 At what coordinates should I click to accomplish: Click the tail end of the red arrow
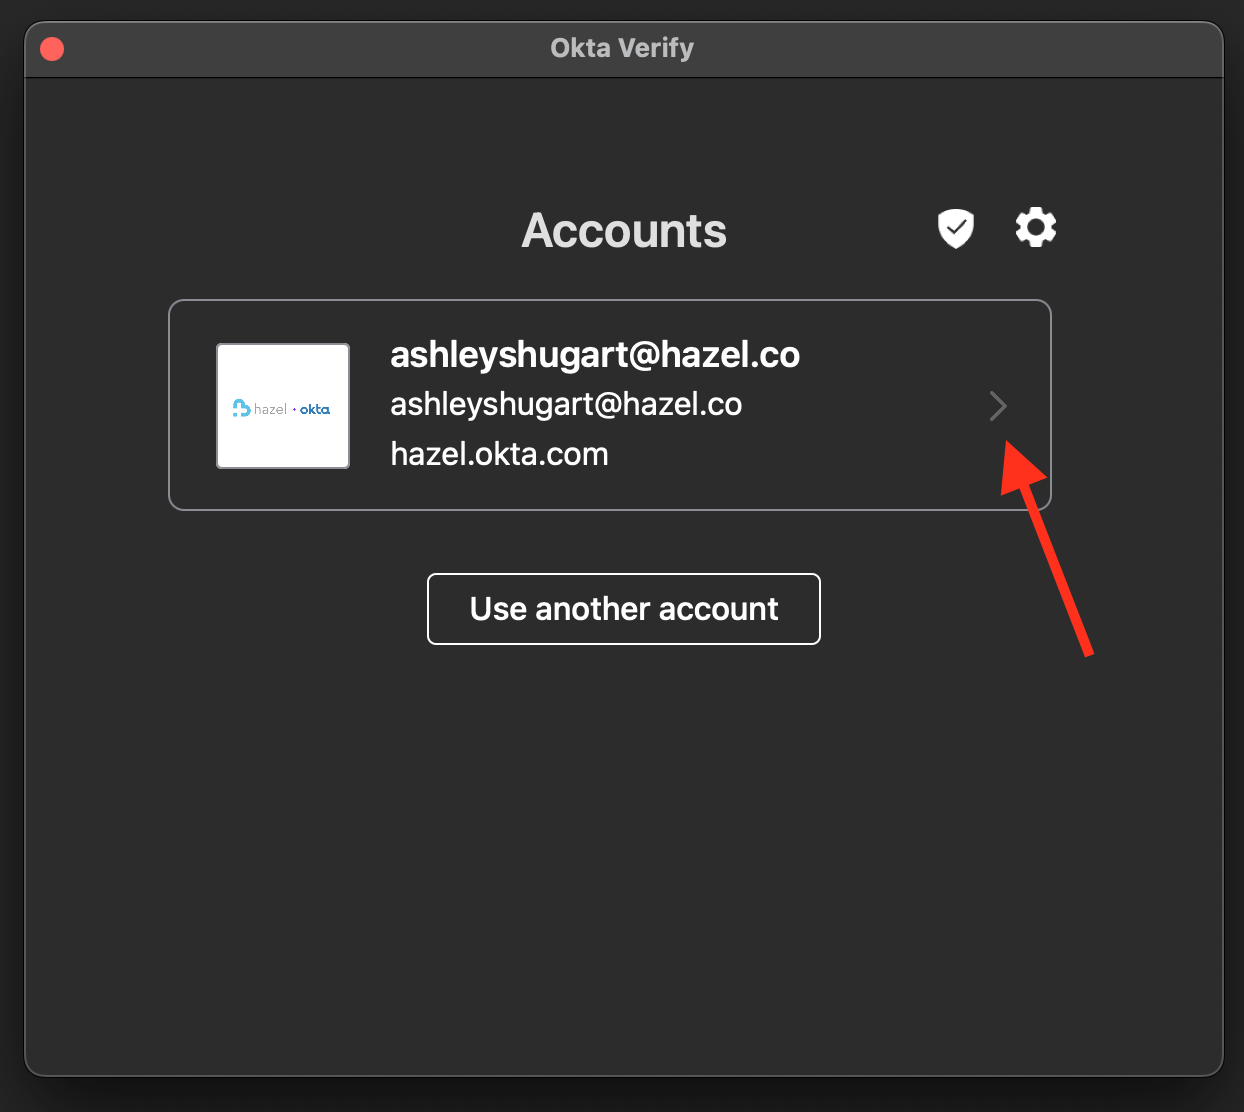pos(1087,652)
